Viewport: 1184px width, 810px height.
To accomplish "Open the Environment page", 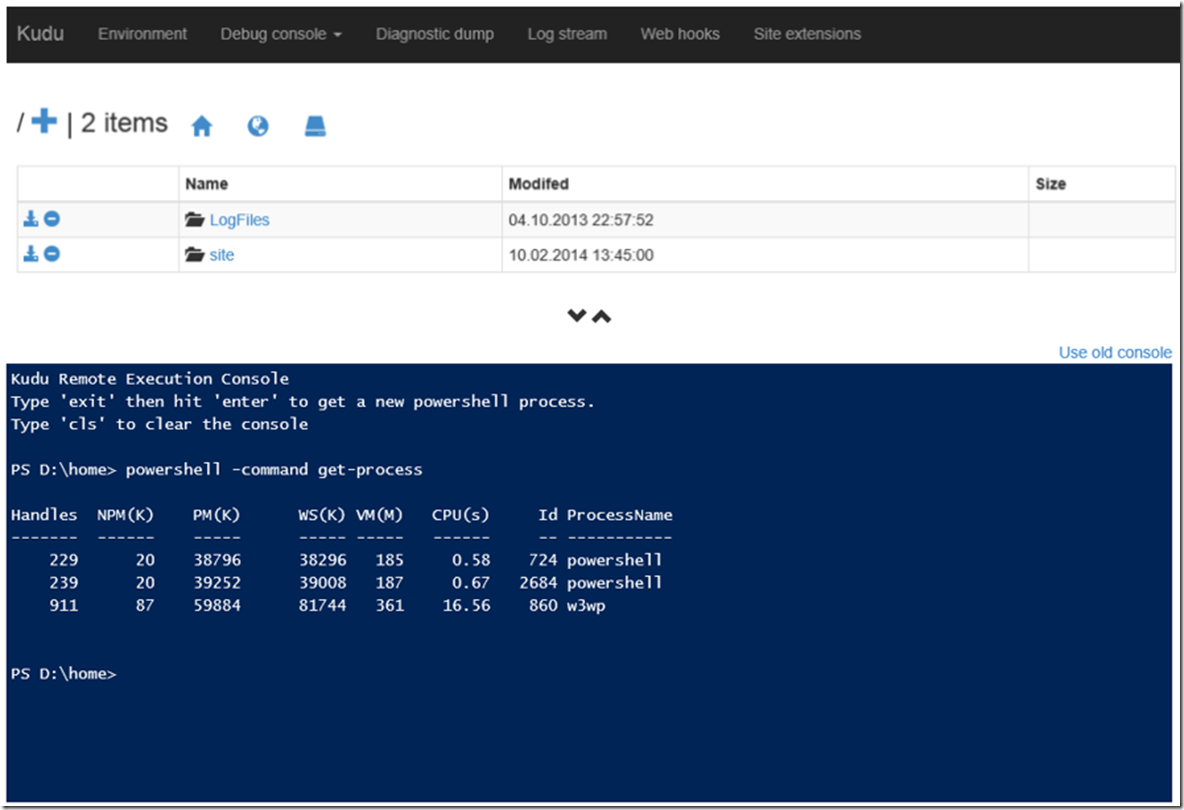I will [x=142, y=34].
